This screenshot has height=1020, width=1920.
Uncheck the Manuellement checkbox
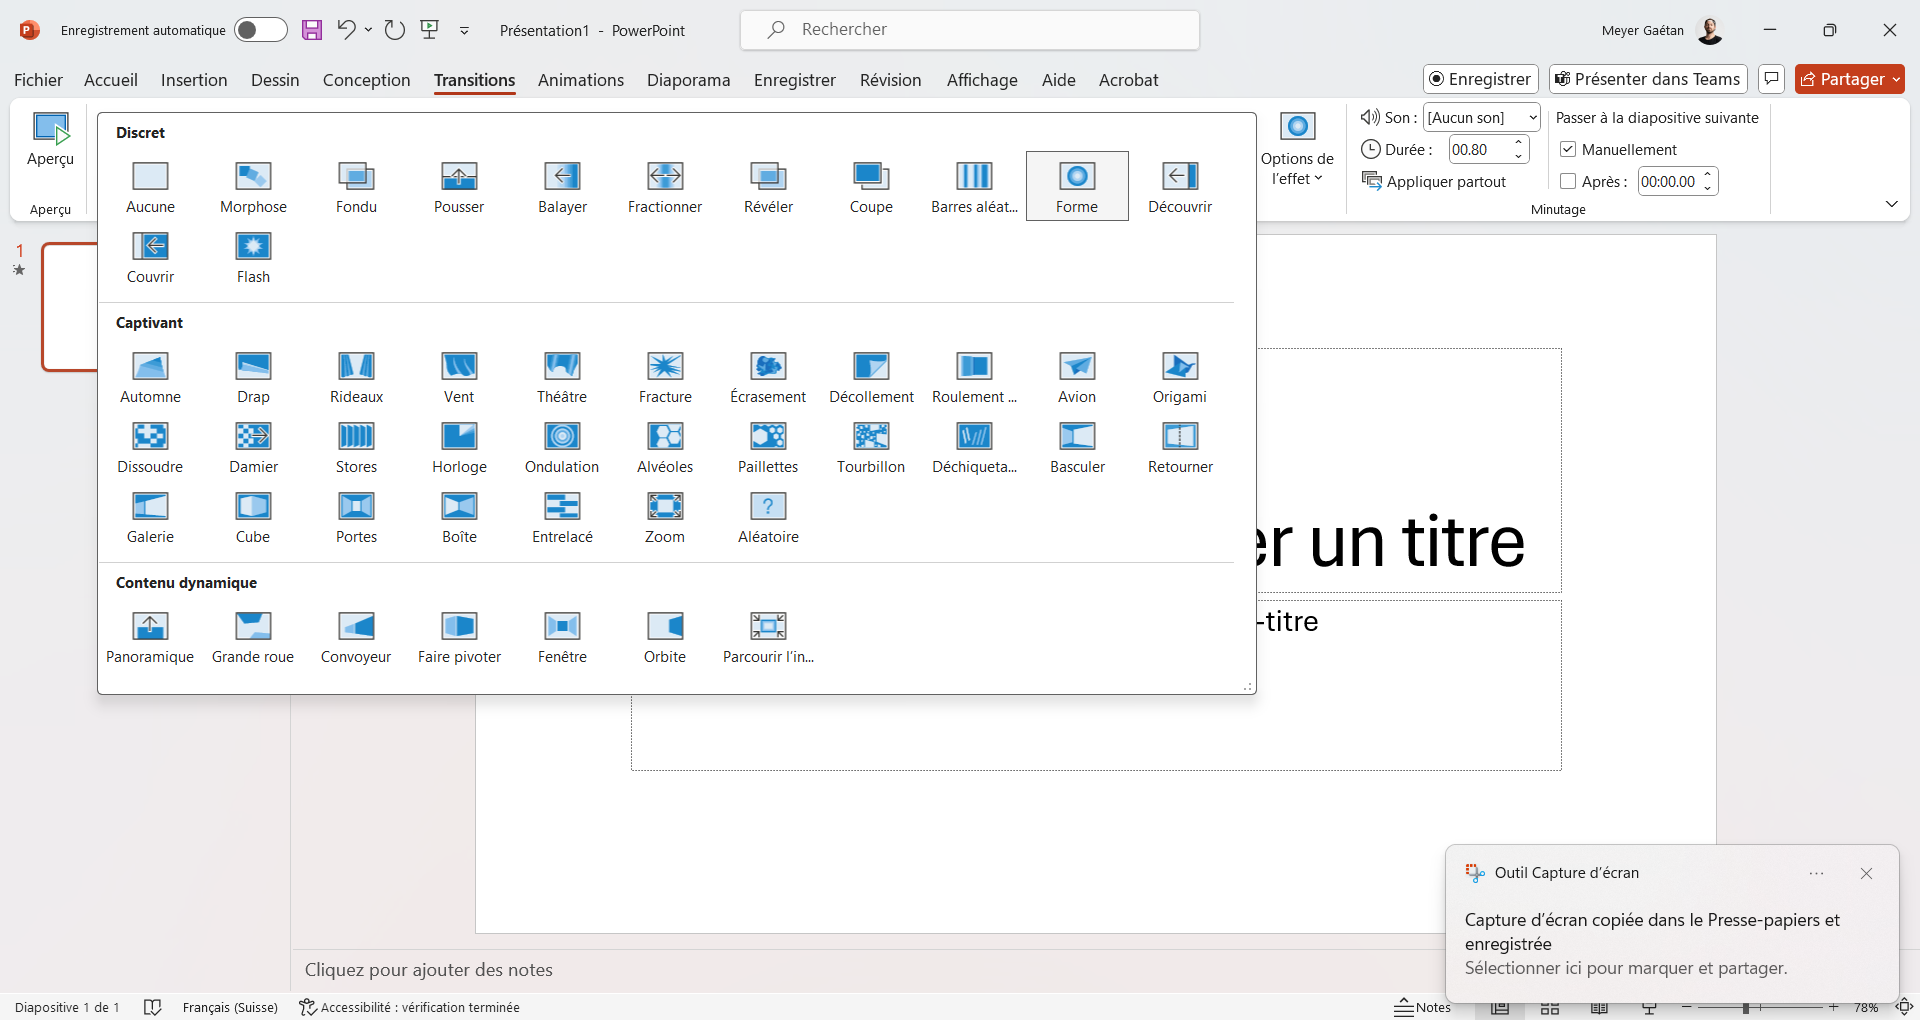pos(1568,149)
